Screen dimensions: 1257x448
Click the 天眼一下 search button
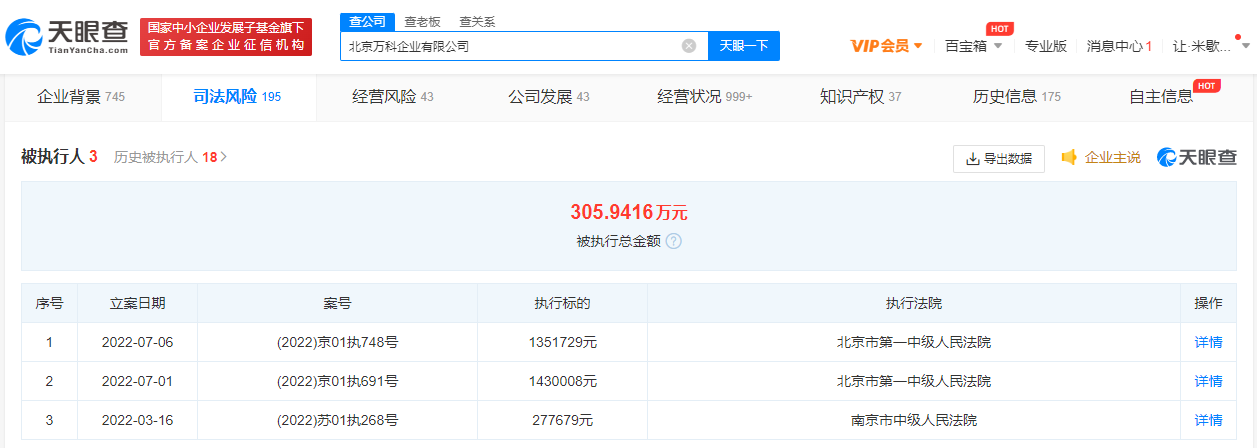(x=743, y=46)
